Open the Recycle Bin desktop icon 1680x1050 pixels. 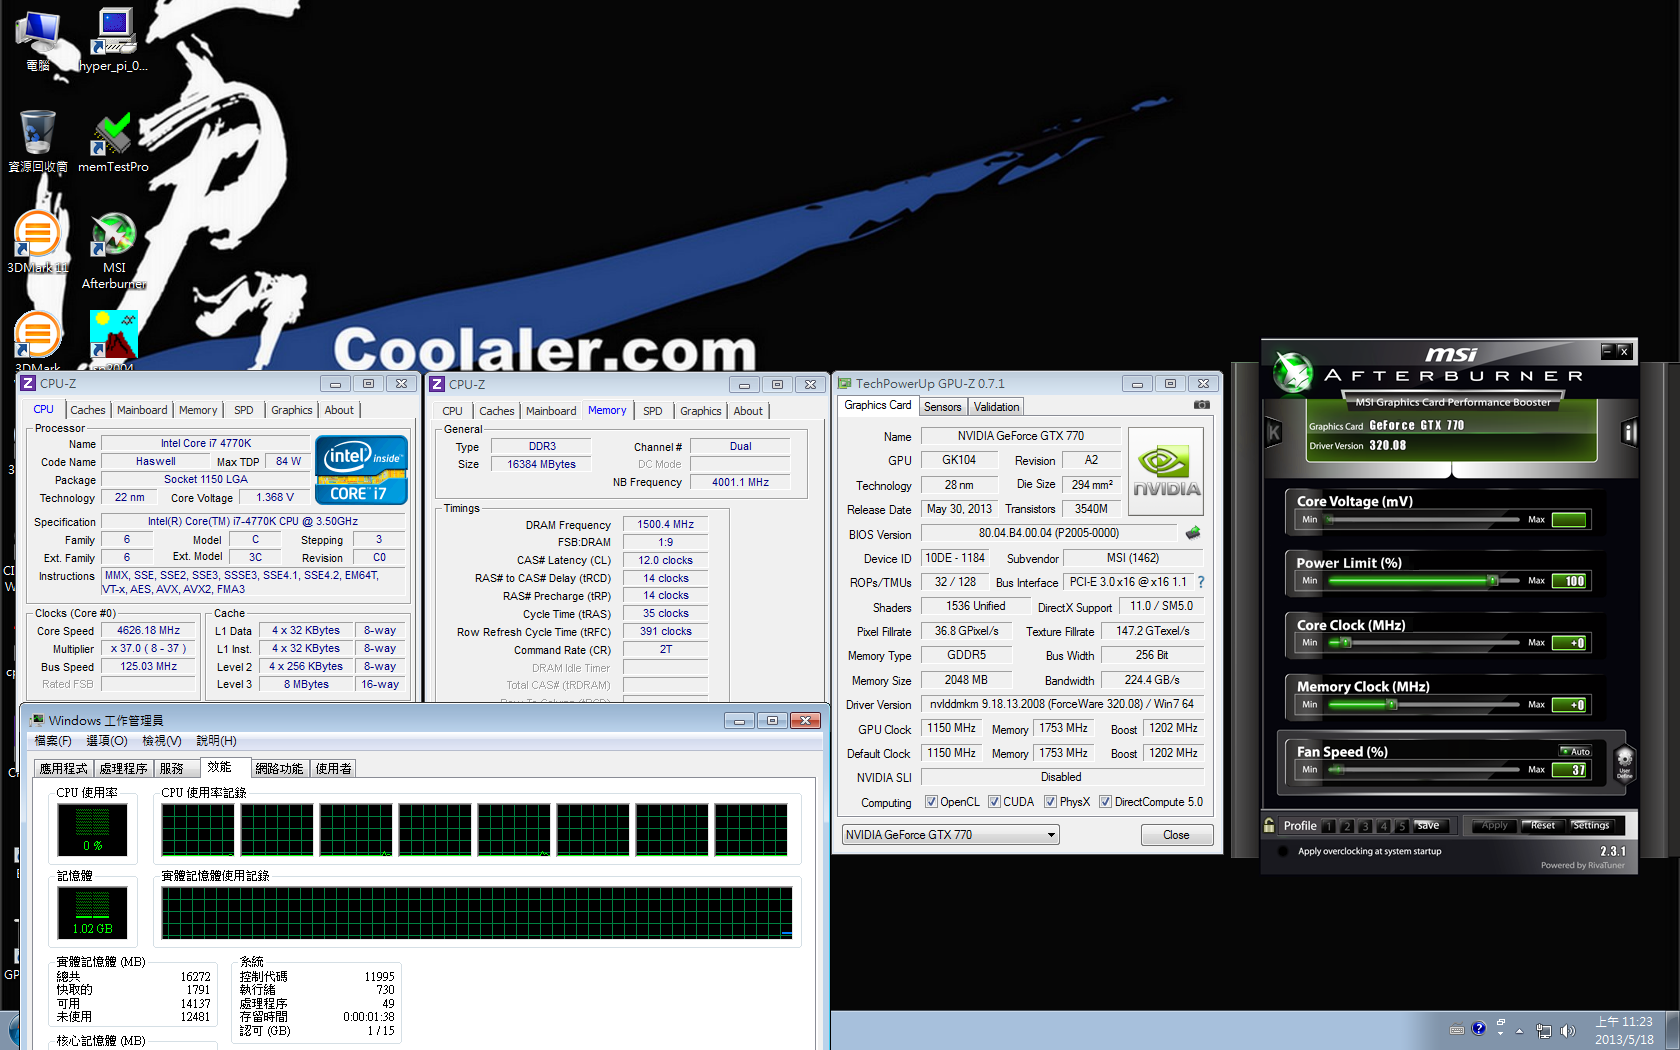(37, 142)
